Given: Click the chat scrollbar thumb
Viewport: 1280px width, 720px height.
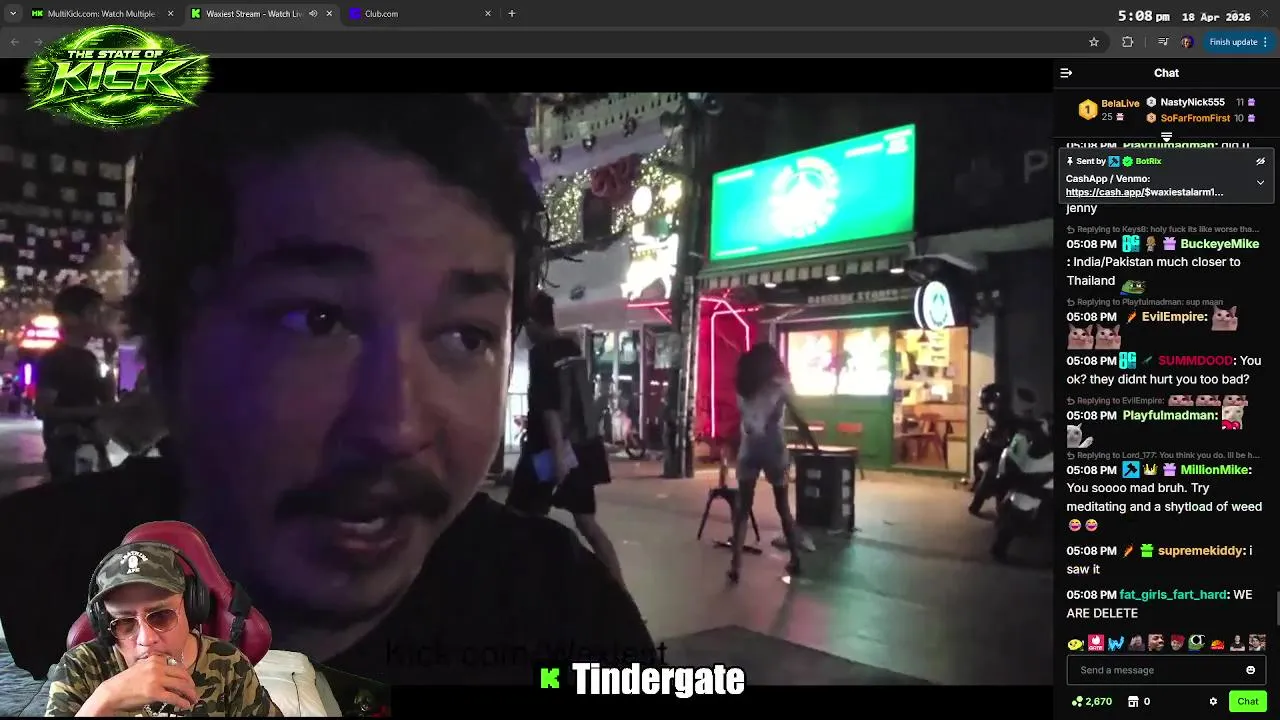Looking at the screenshot, I should pos(1276,608).
